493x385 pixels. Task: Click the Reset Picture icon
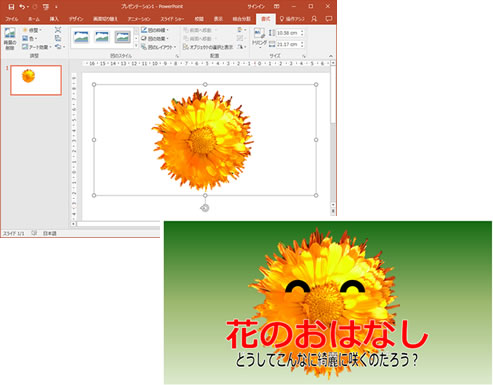click(59, 47)
